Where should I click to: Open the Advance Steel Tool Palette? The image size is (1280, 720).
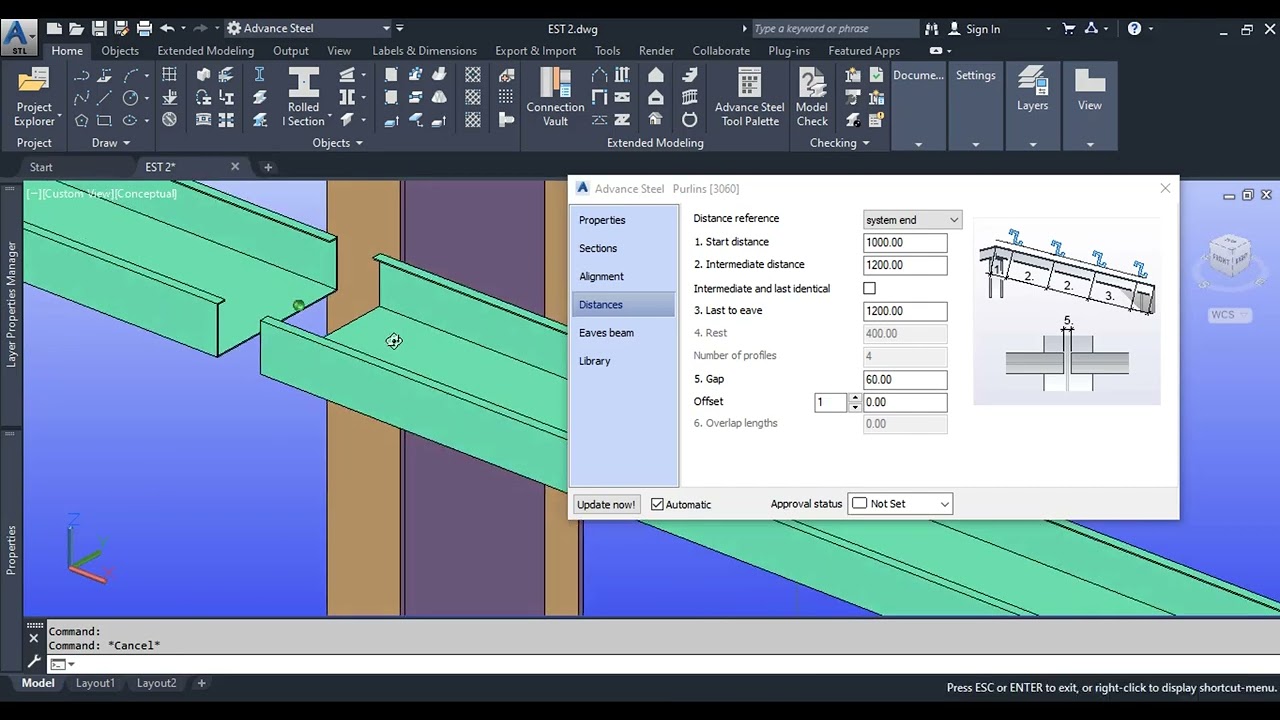click(749, 97)
